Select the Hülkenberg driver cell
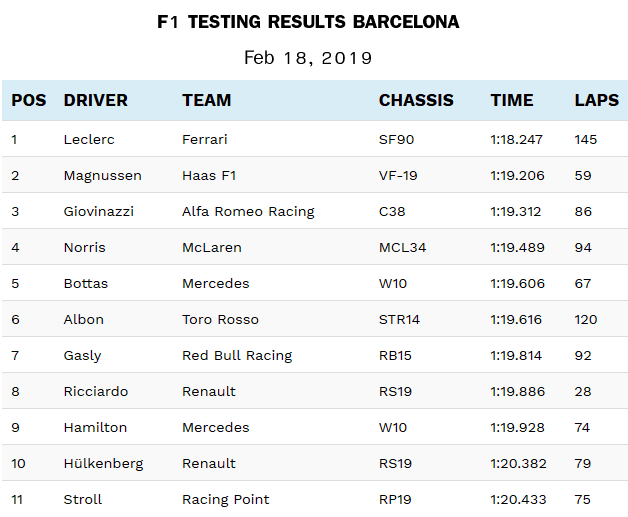The height and width of the screenshot is (517, 628). (103, 463)
